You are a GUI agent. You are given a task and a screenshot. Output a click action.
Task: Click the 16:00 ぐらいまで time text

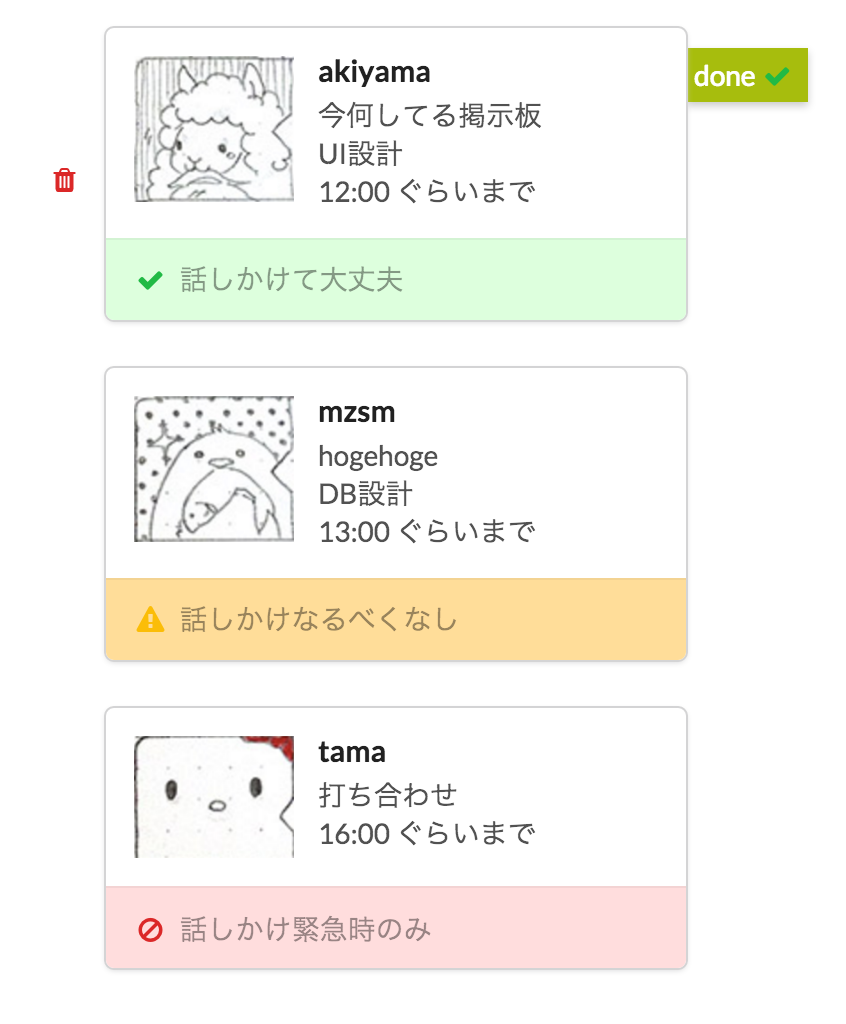(427, 833)
